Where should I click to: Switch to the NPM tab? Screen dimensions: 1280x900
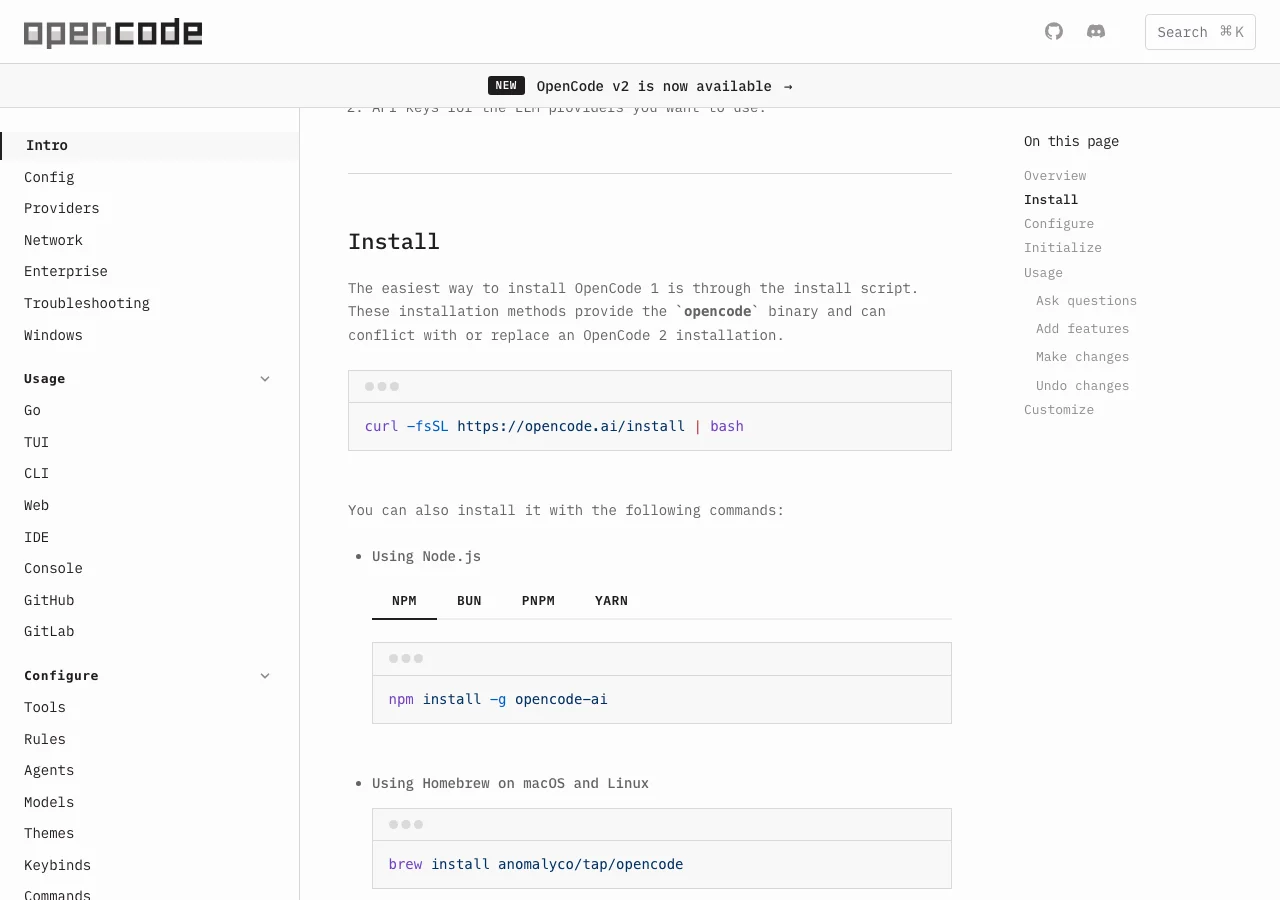[x=404, y=601]
